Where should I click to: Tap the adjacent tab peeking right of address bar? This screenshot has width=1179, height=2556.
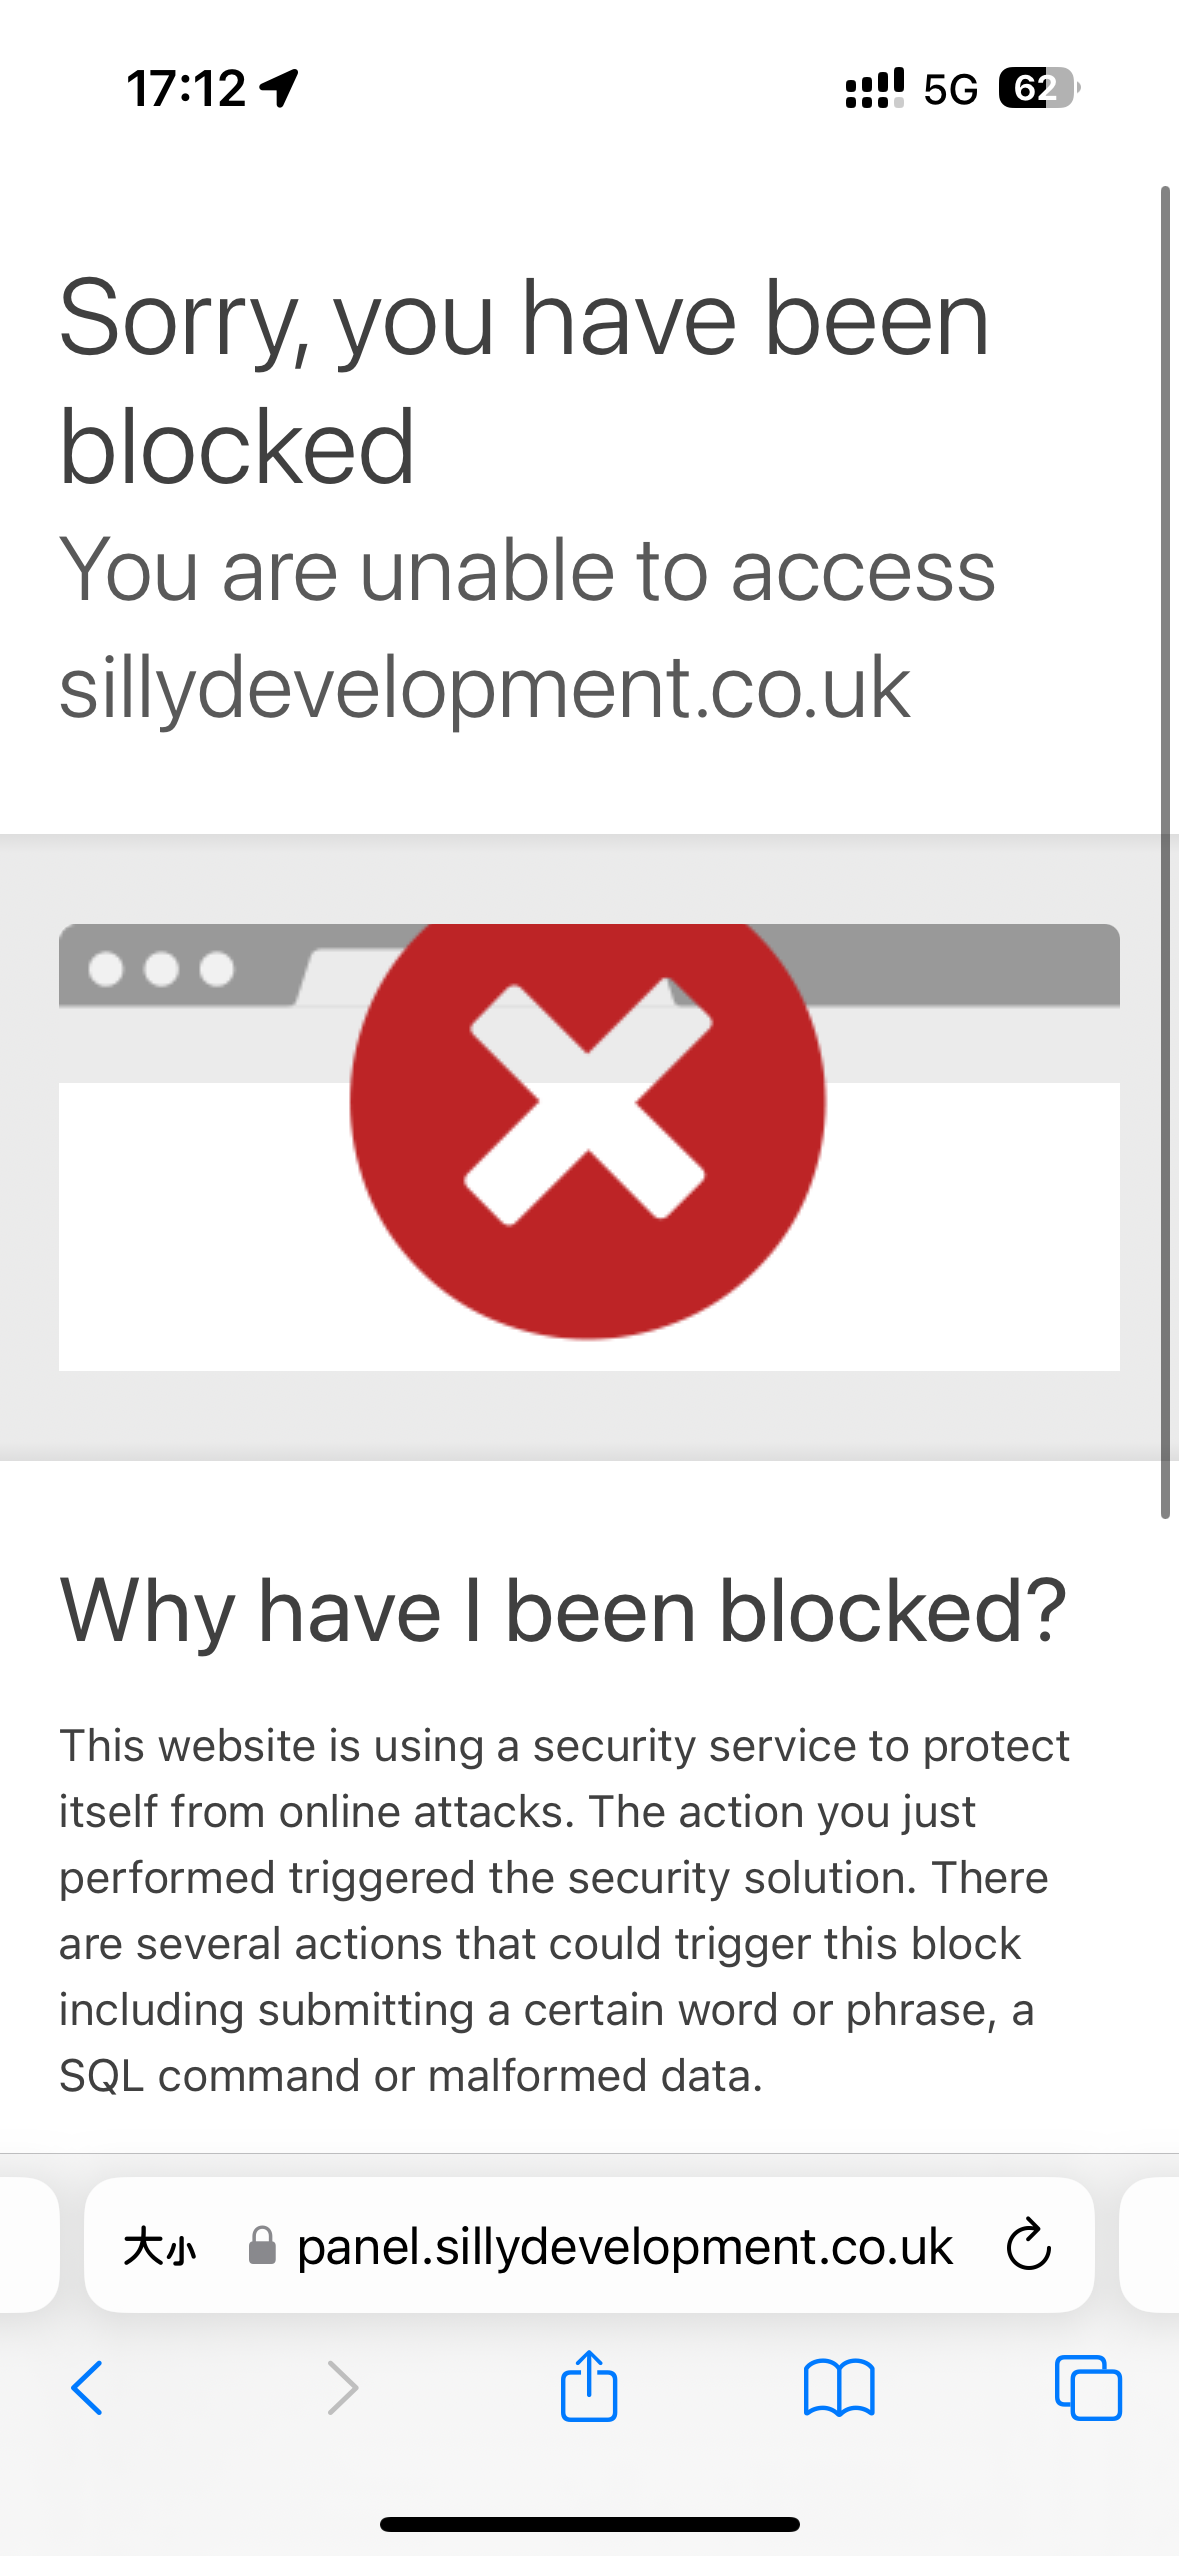pyautogui.click(x=1149, y=2244)
